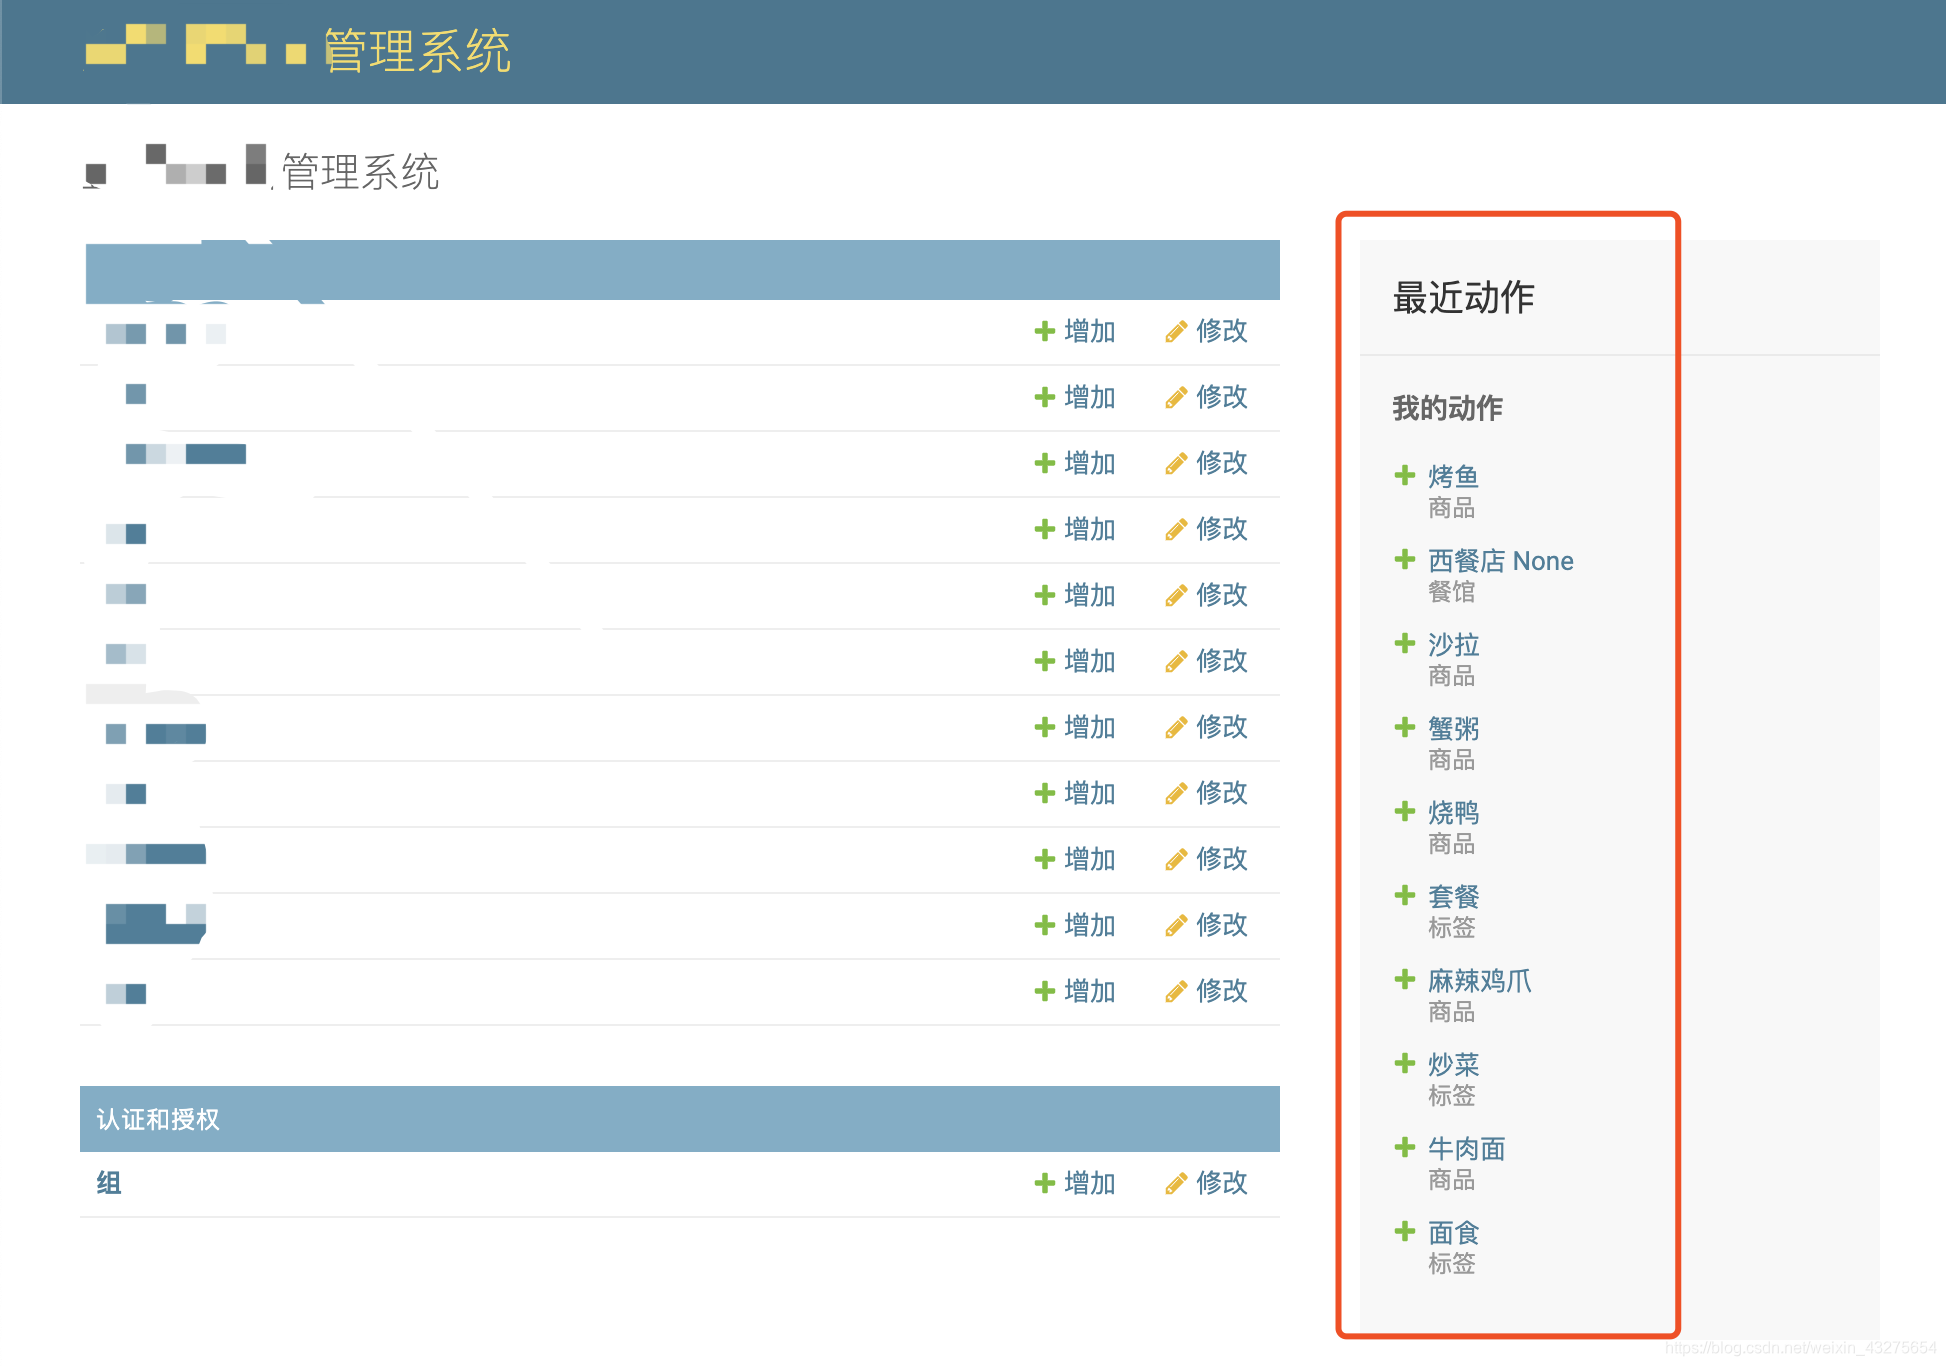Open the 西餐店 None recent action
The height and width of the screenshot is (1366, 1946).
1499,561
